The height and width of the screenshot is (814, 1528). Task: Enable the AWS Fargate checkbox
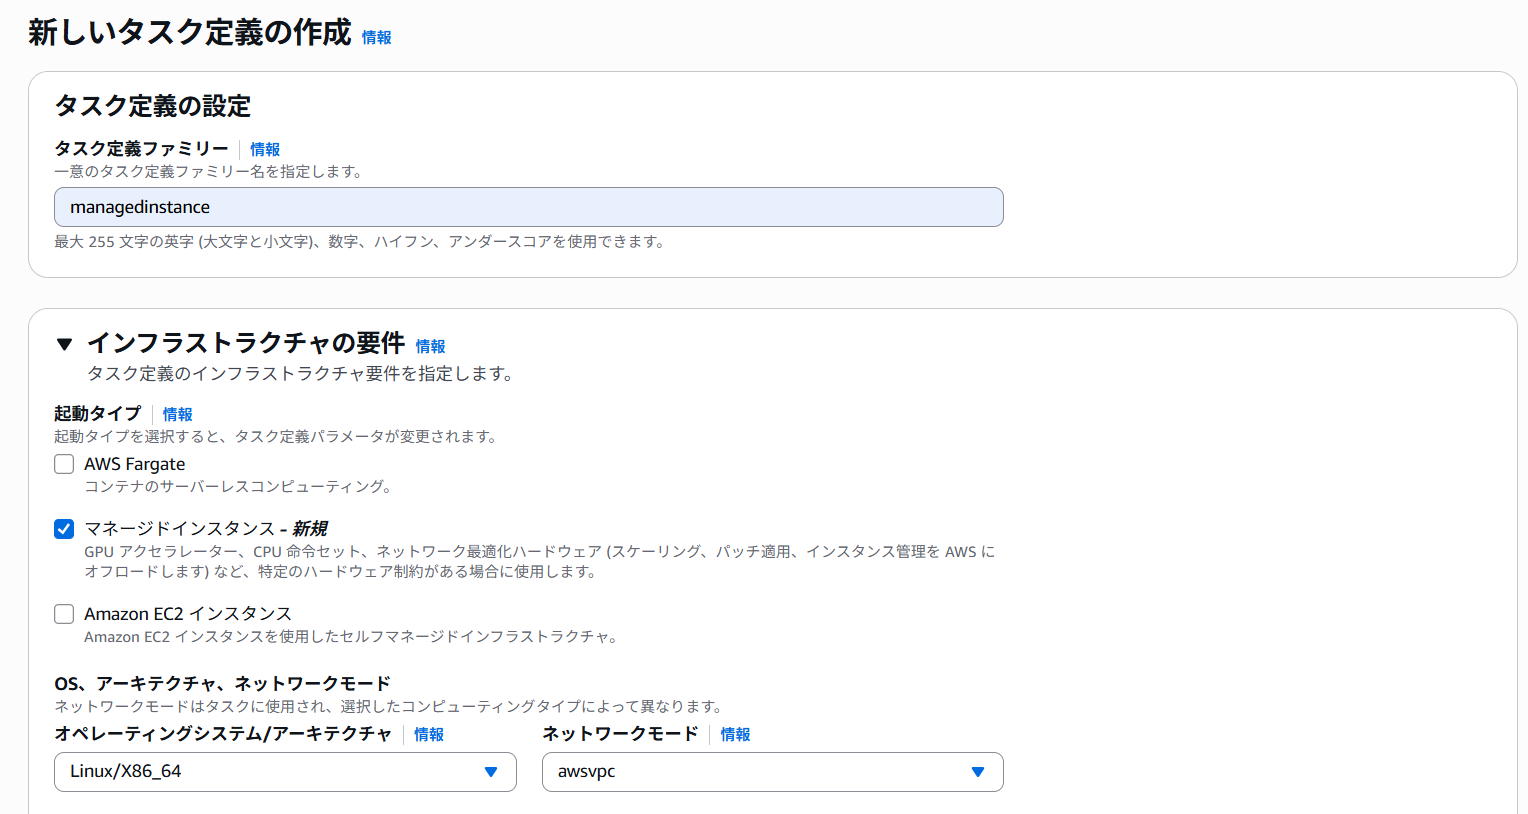pyautogui.click(x=64, y=464)
